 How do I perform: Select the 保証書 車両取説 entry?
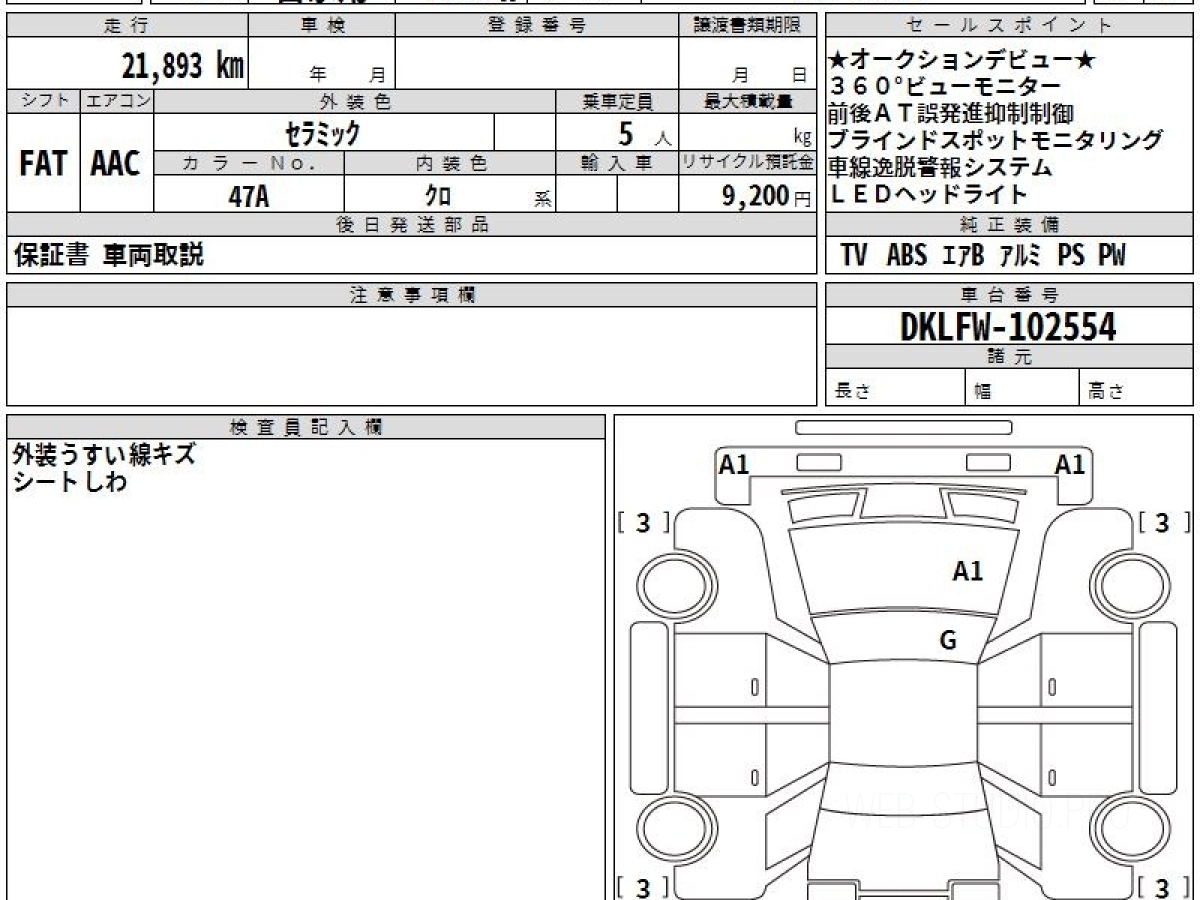coord(109,255)
